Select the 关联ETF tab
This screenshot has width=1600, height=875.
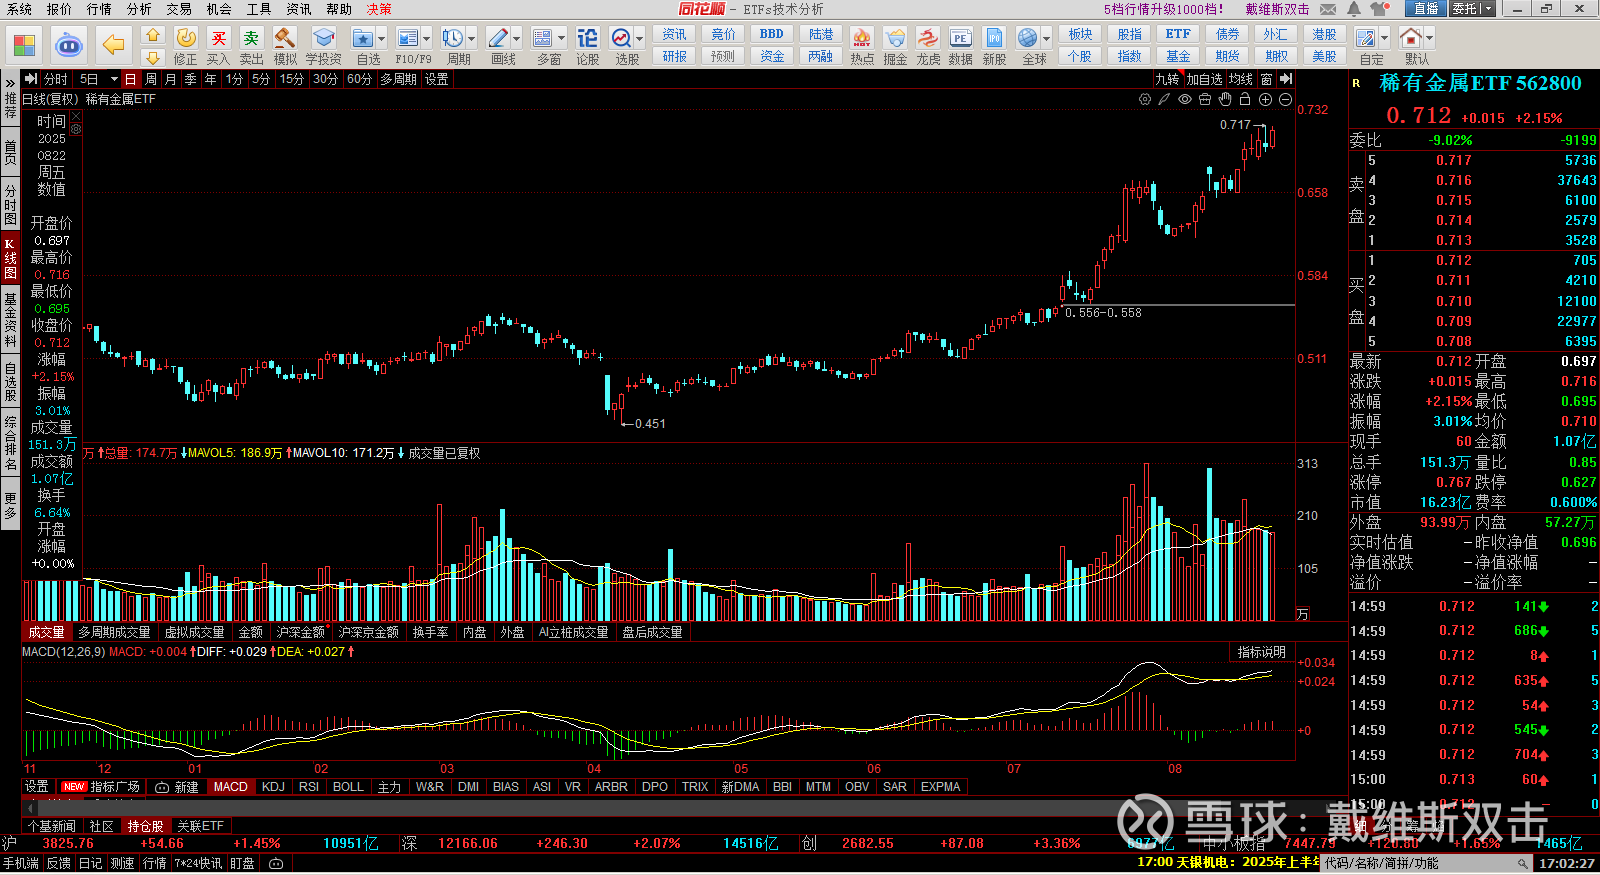200,826
